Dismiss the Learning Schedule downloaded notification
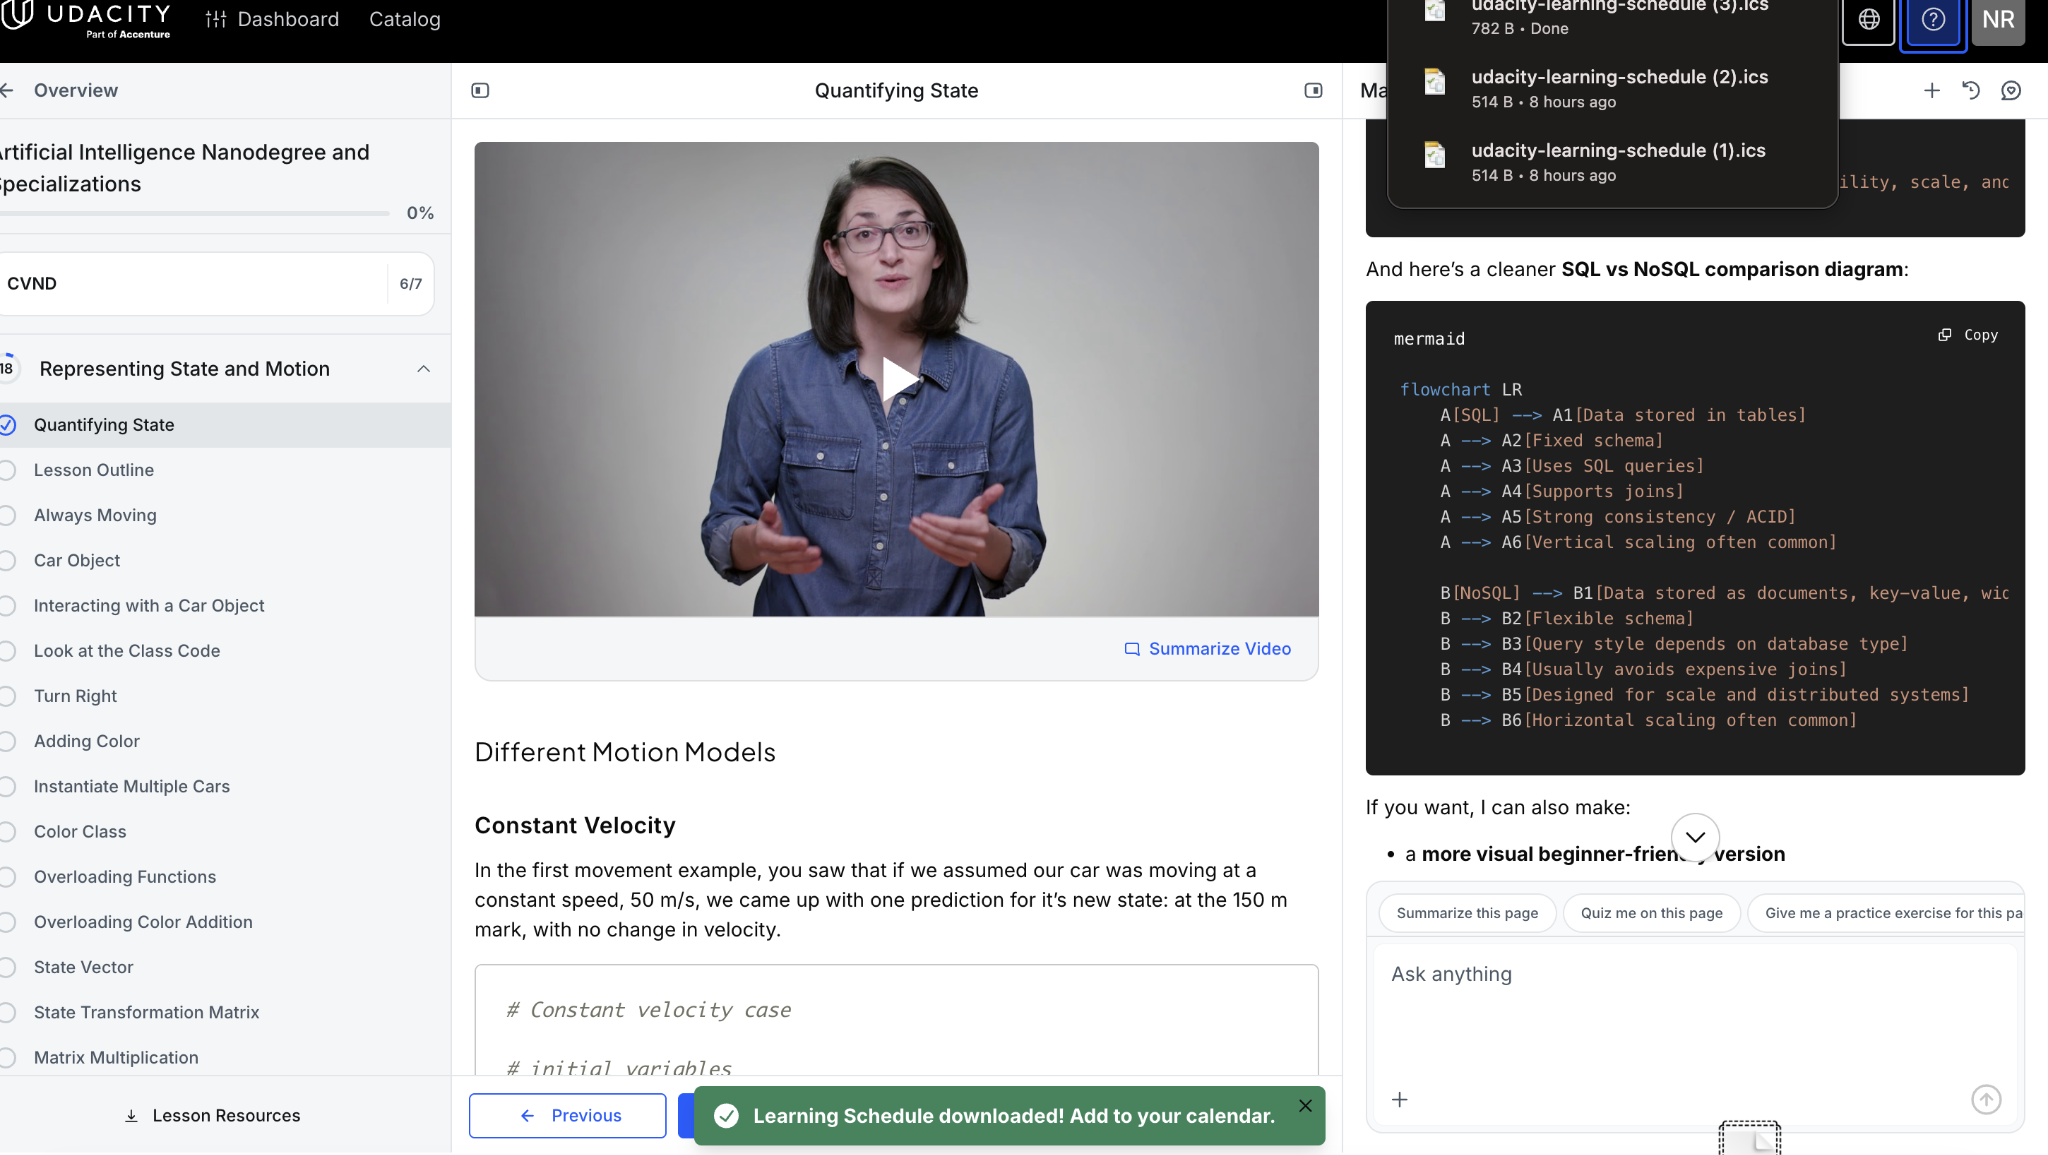This screenshot has height=1155, width=2048. coord(1305,1105)
